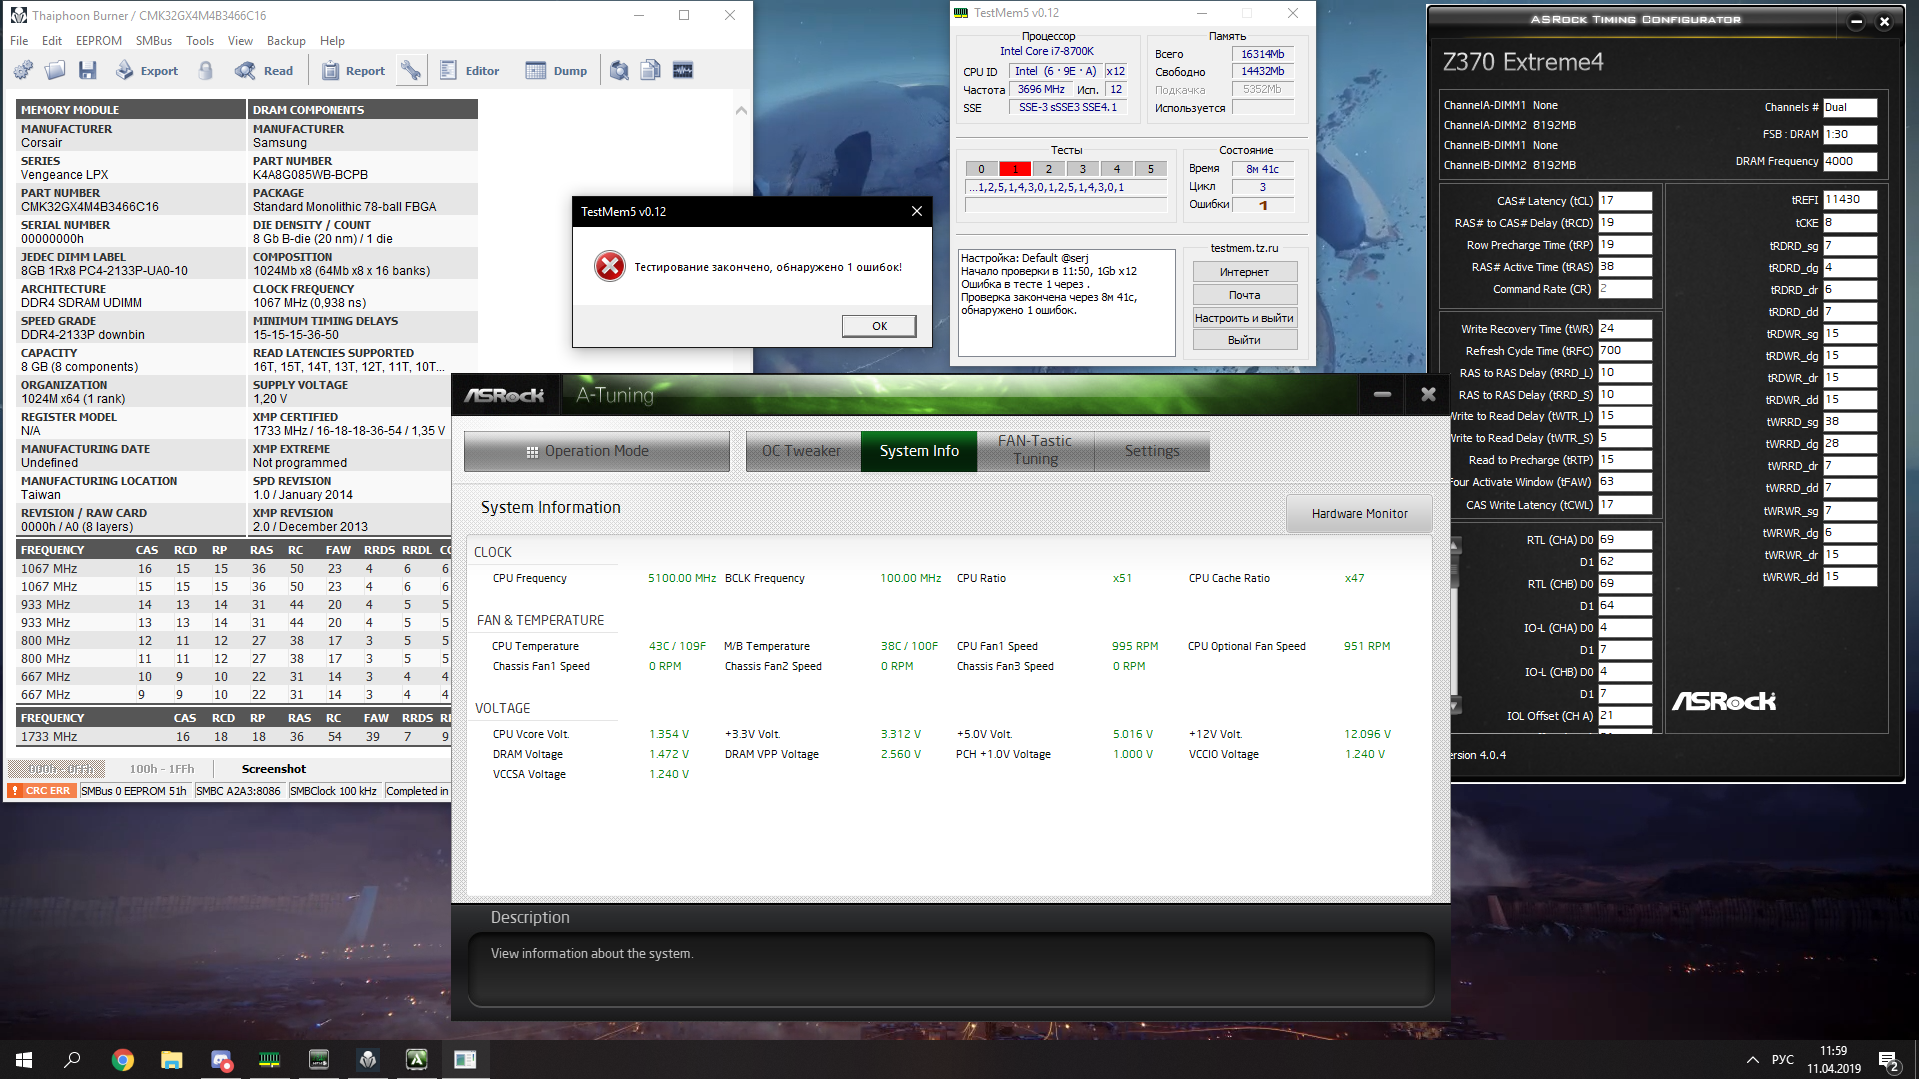The width and height of the screenshot is (1919, 1079).
Task: Minimize the A-Tuning window
Action: pyautogui.click(x=1382, y=395)
